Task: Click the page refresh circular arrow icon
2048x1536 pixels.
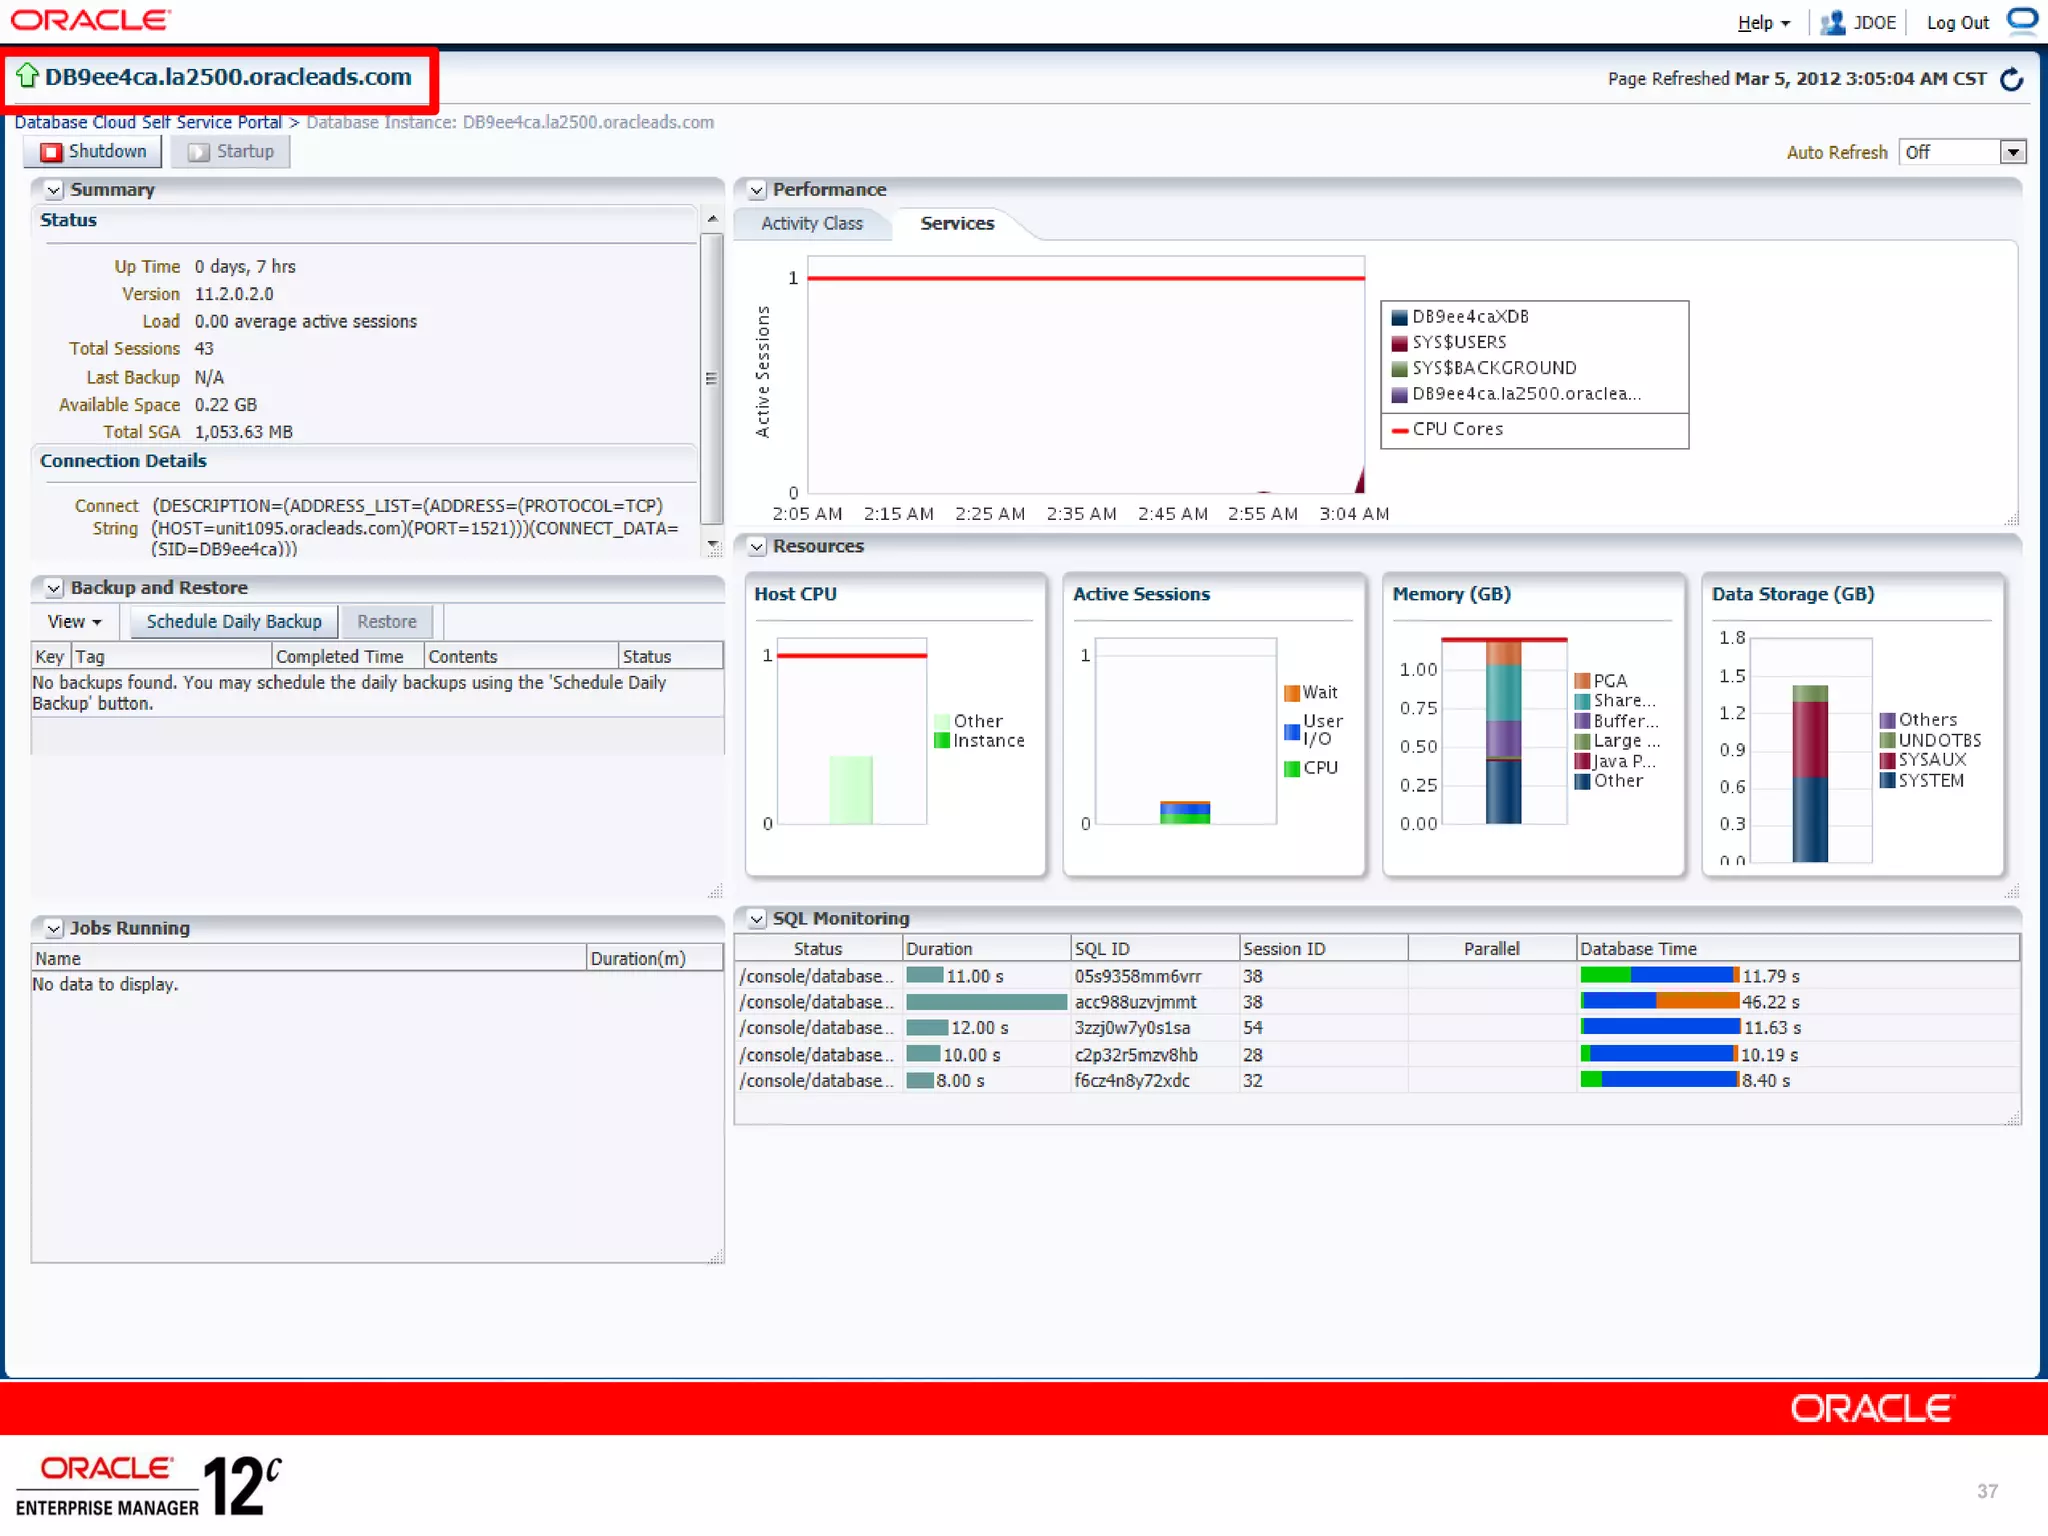Action: 2011,79
